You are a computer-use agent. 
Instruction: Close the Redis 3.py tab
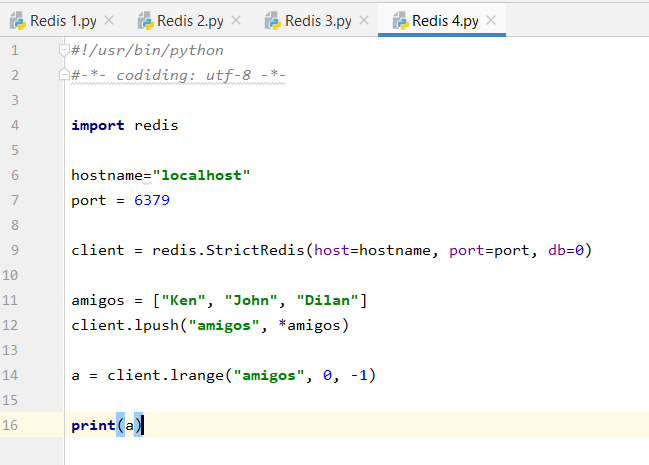tap(364, 20)
